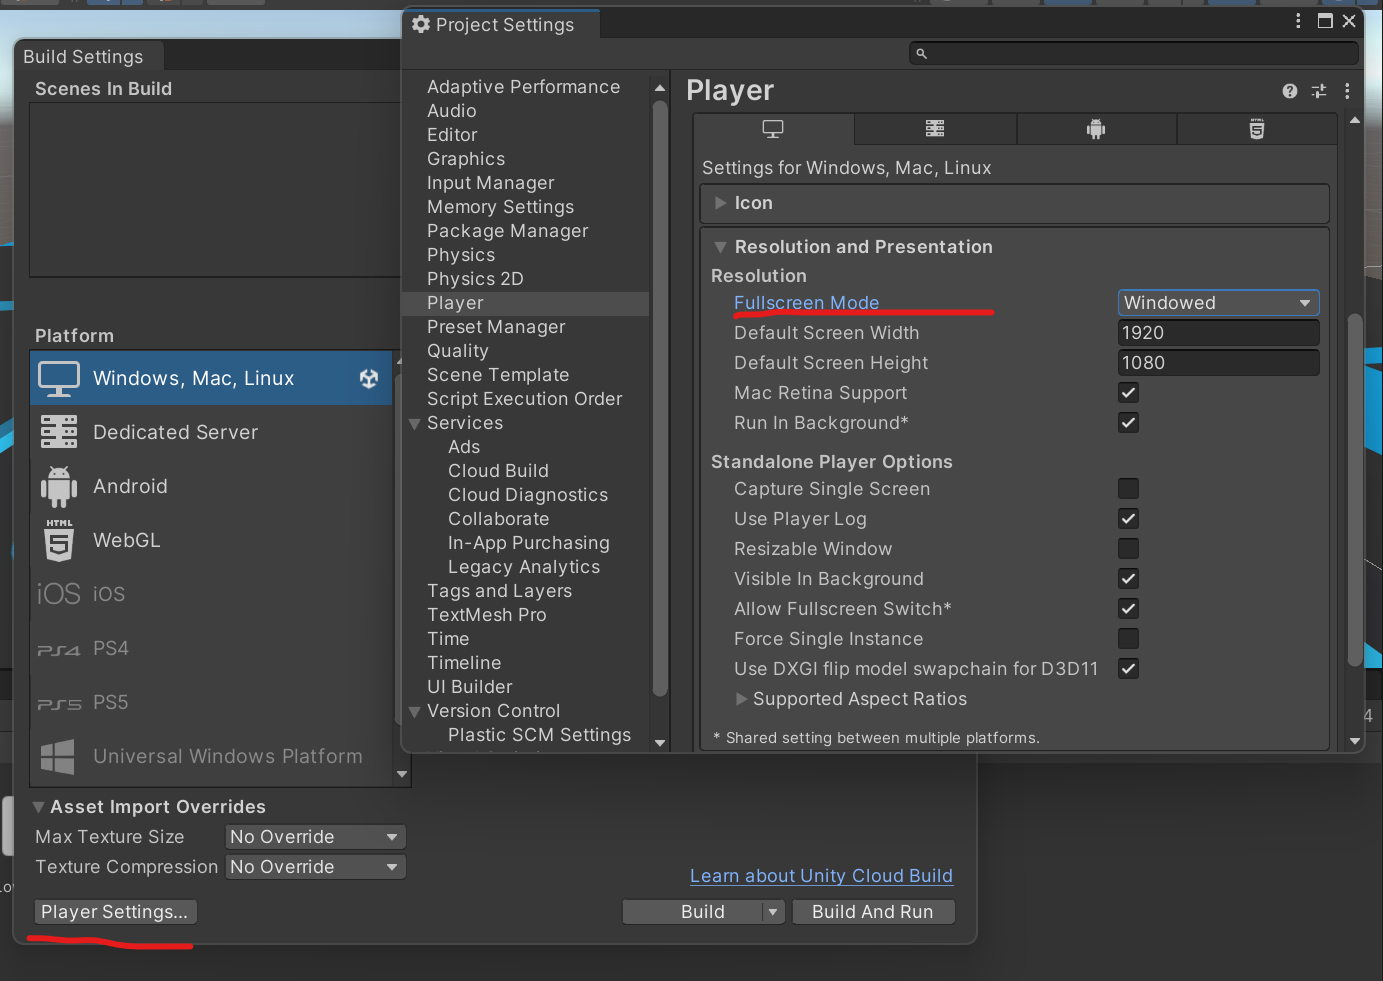Open Learn about Unity Cloud Build link
This screenshot has height=981, width=1383.
(821, 876)
